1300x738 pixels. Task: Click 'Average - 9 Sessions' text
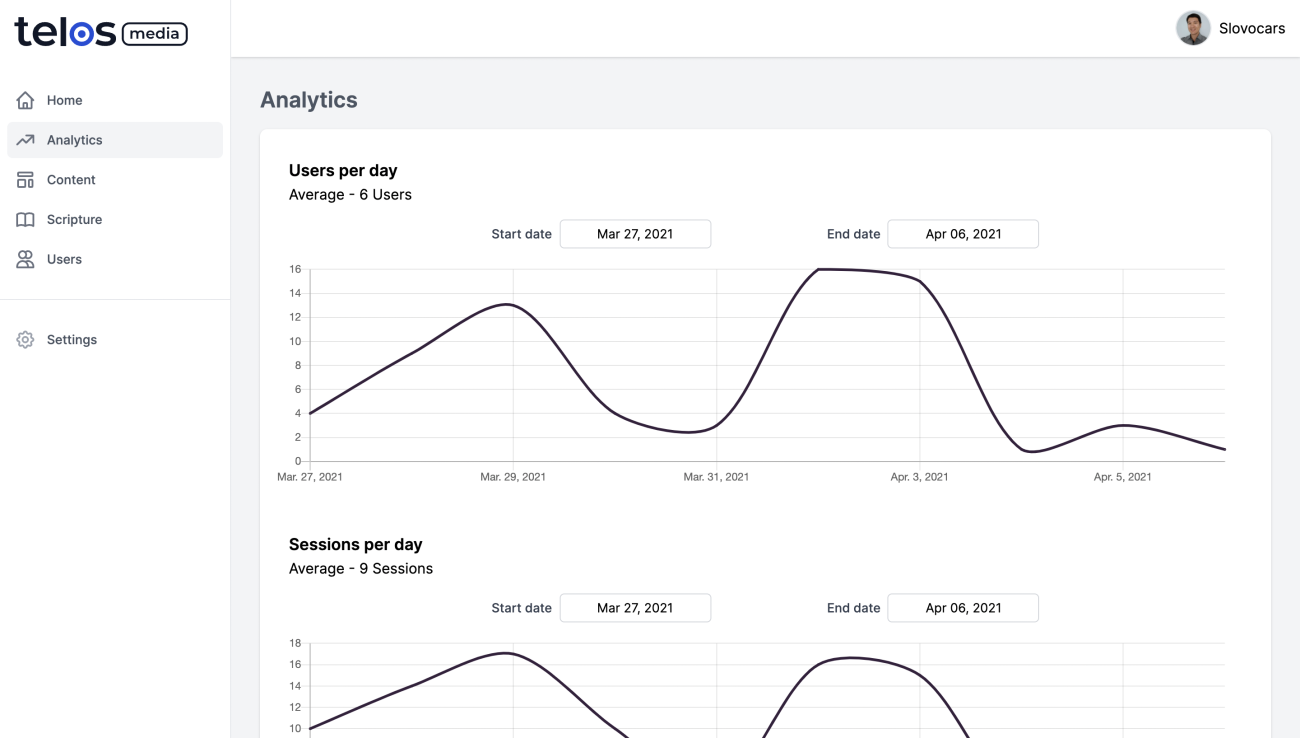click(x=361, y=569)
